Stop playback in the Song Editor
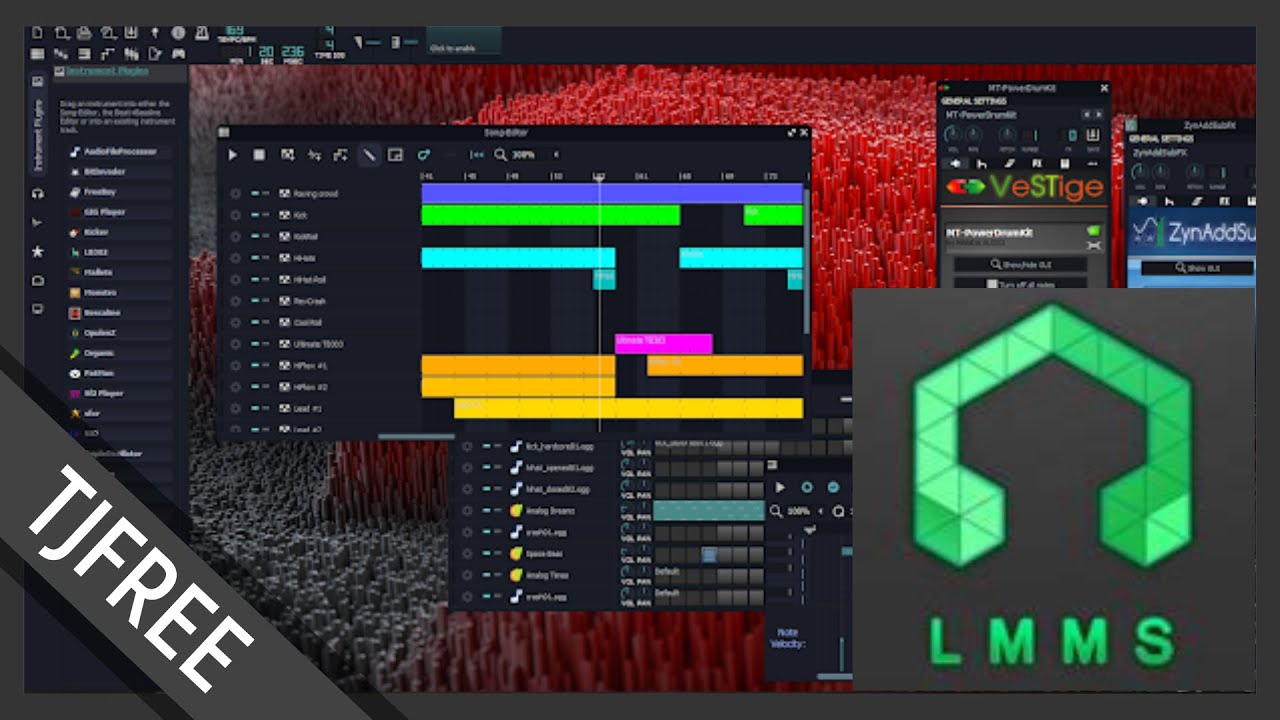The width and height of the screenshot is (1280, 720). tap(259, 155)
